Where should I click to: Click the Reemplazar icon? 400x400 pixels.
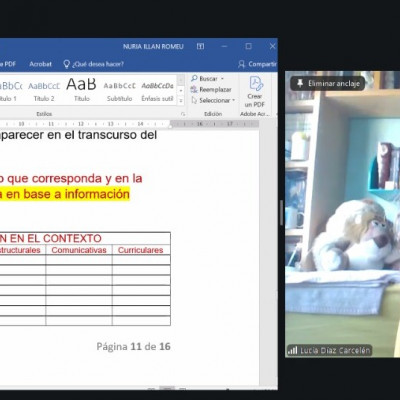coord(194,89)
